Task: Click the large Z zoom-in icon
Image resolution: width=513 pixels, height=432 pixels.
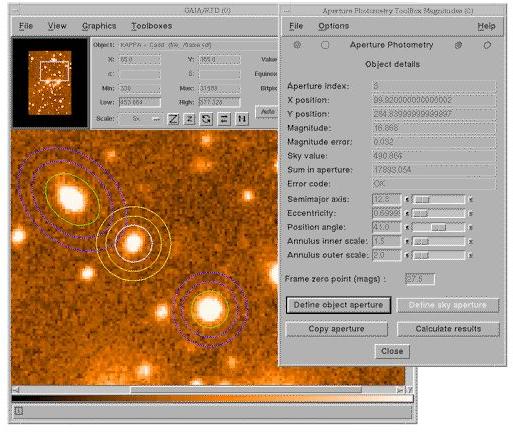Action: (x=173, y=119)
